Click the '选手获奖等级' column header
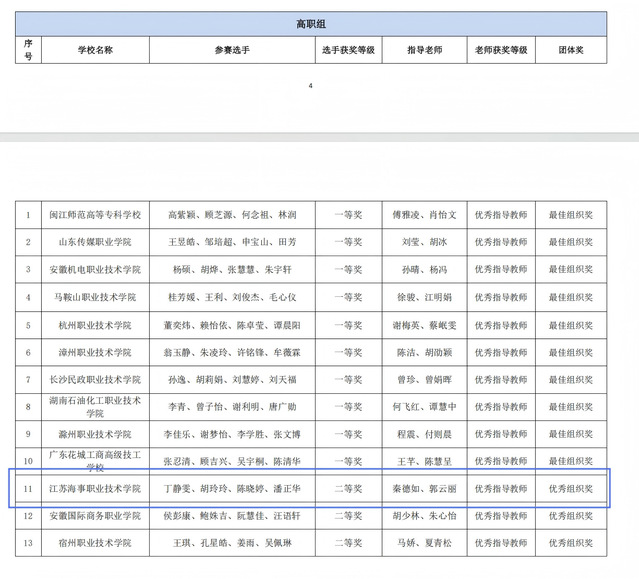The height and width of the screenshot is (579, 639). point(348,50)
